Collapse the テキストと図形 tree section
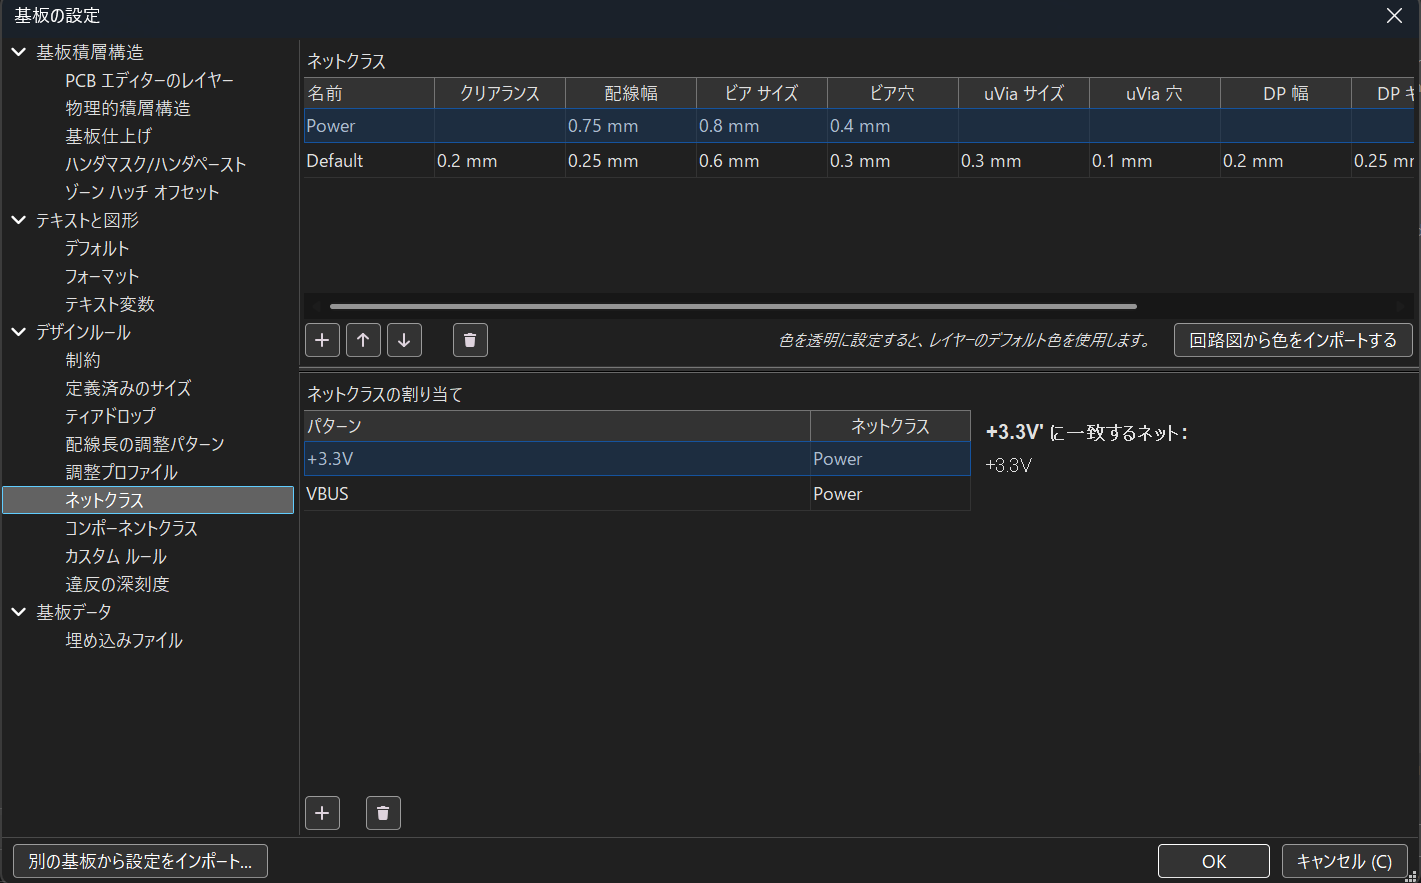 pos(19,220)
